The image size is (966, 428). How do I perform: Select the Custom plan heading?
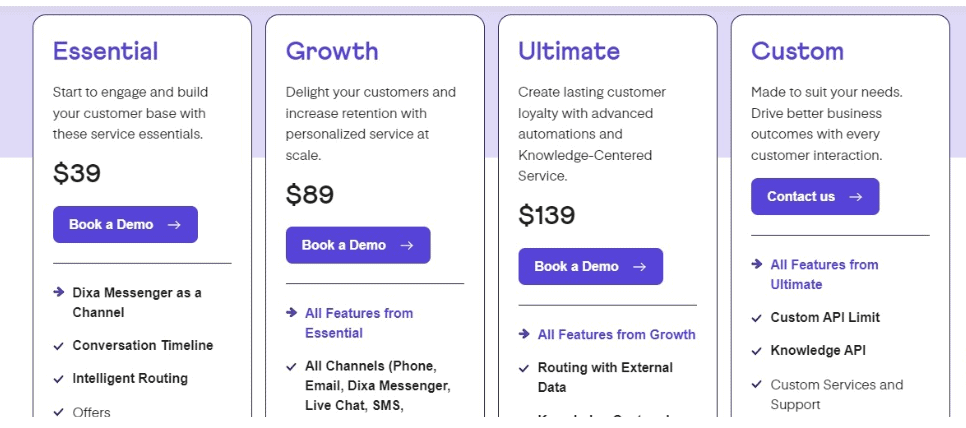click(x=797, y=50)
